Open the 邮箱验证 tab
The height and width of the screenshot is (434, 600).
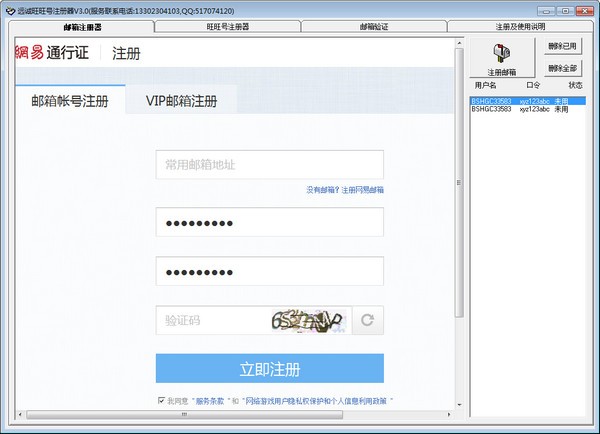pos(374,26)
